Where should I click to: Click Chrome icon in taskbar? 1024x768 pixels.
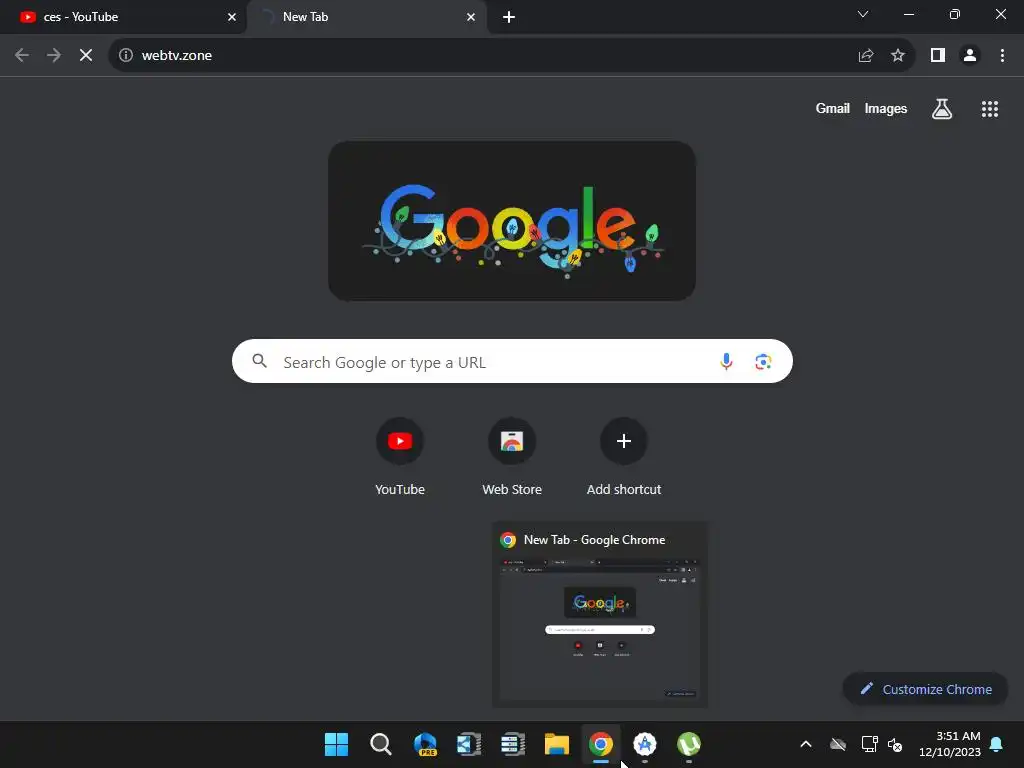[x=601, y=744]
